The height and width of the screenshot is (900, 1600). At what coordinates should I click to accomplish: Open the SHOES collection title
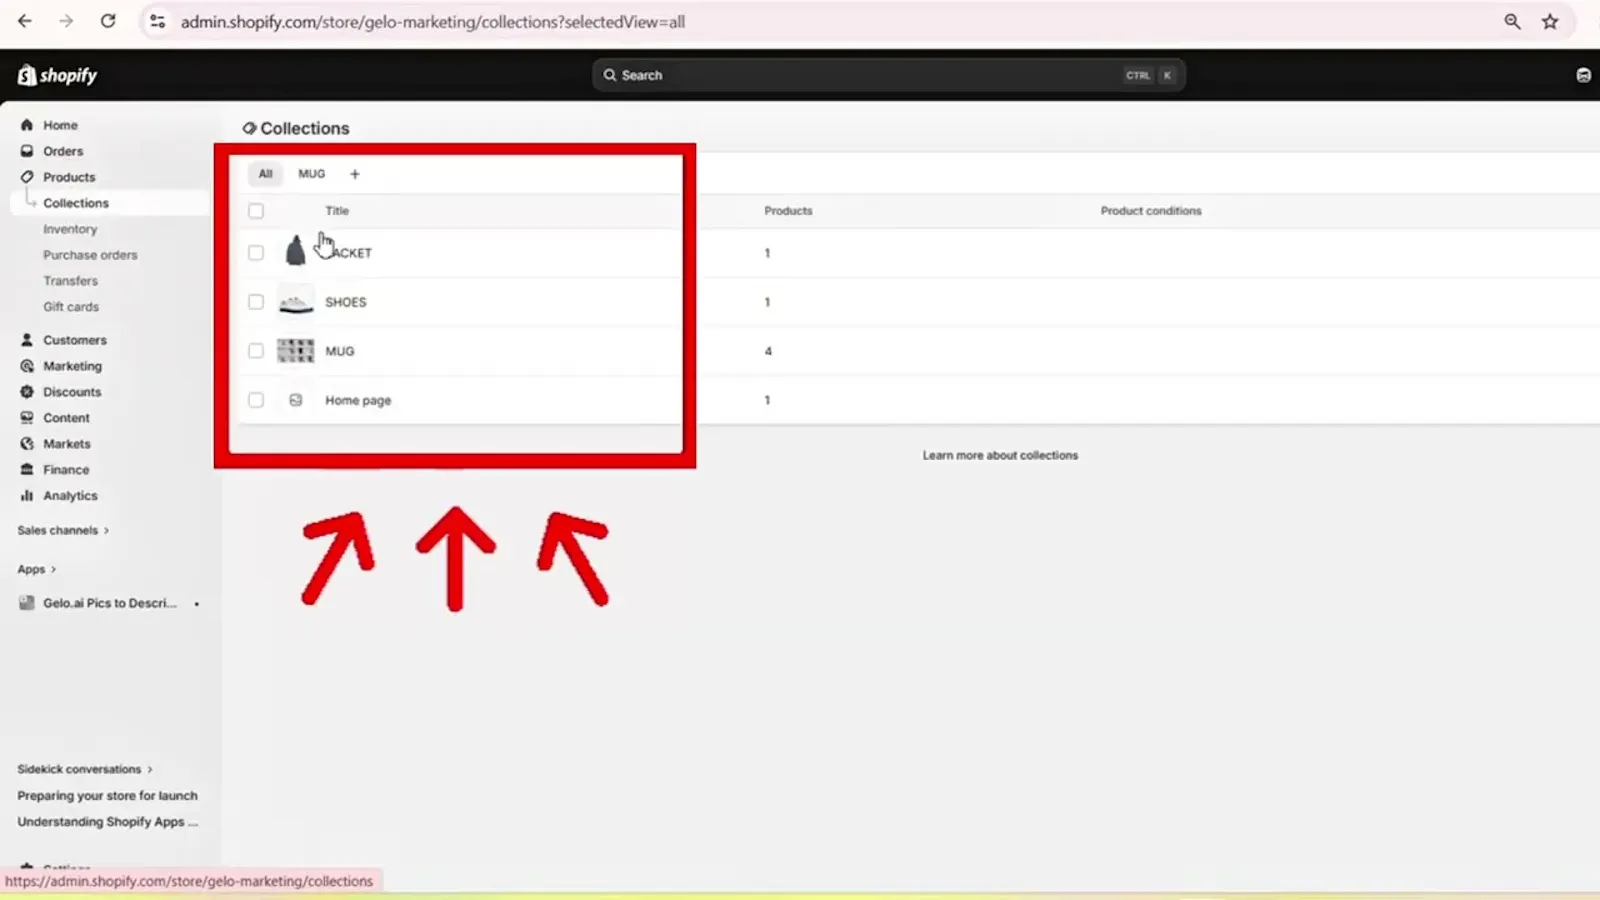click(x=346, y=302)
